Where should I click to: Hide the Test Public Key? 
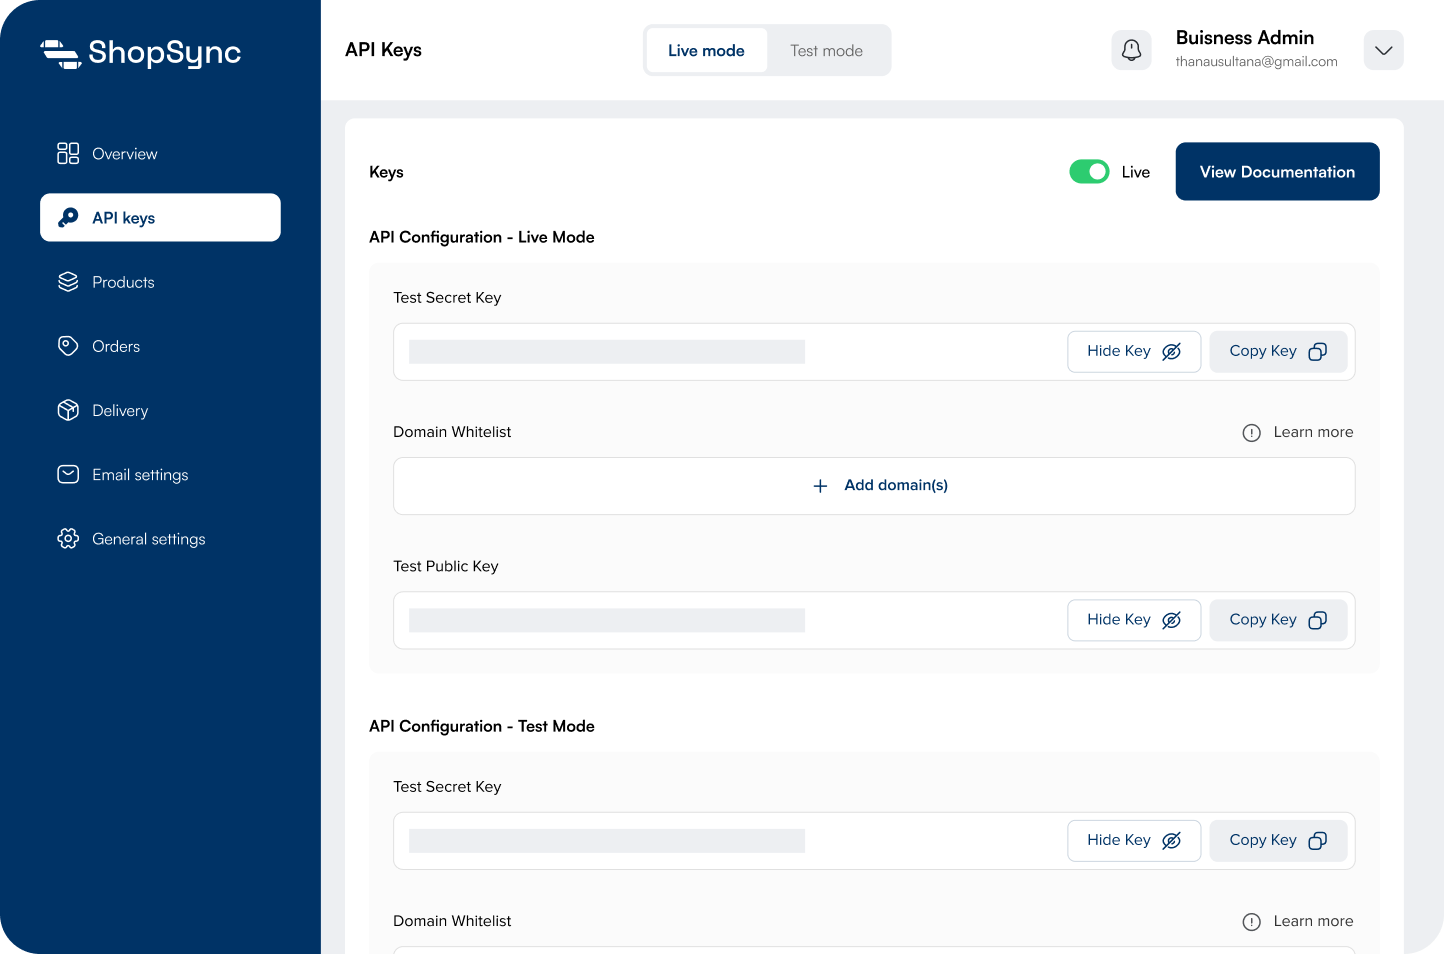(1134, 620)
